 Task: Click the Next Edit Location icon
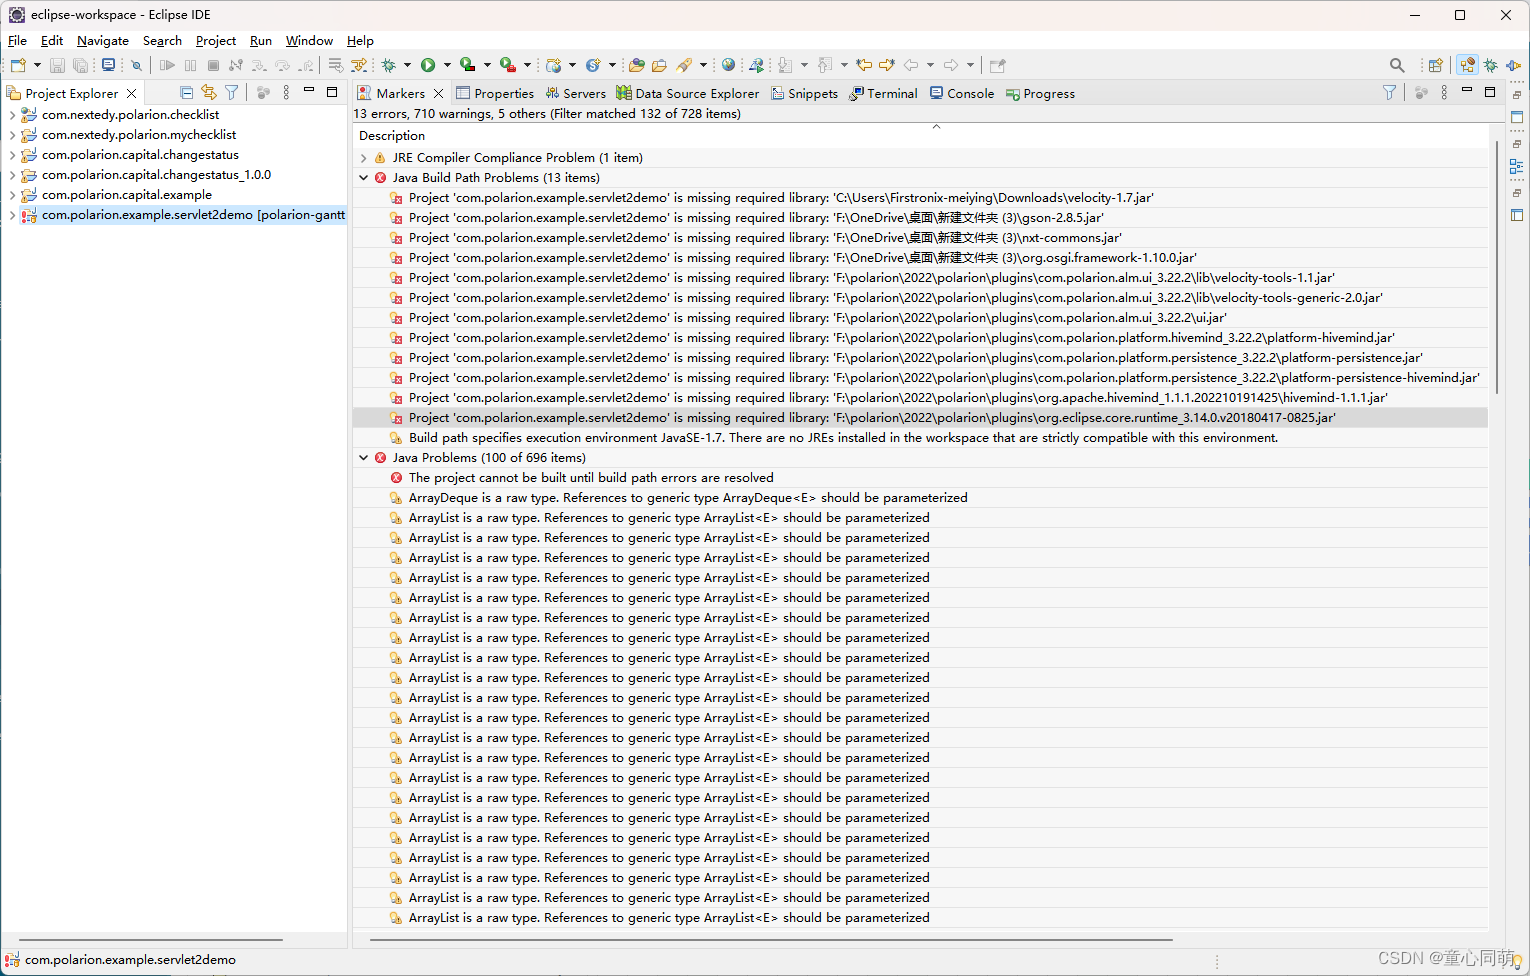click(887, 65)
